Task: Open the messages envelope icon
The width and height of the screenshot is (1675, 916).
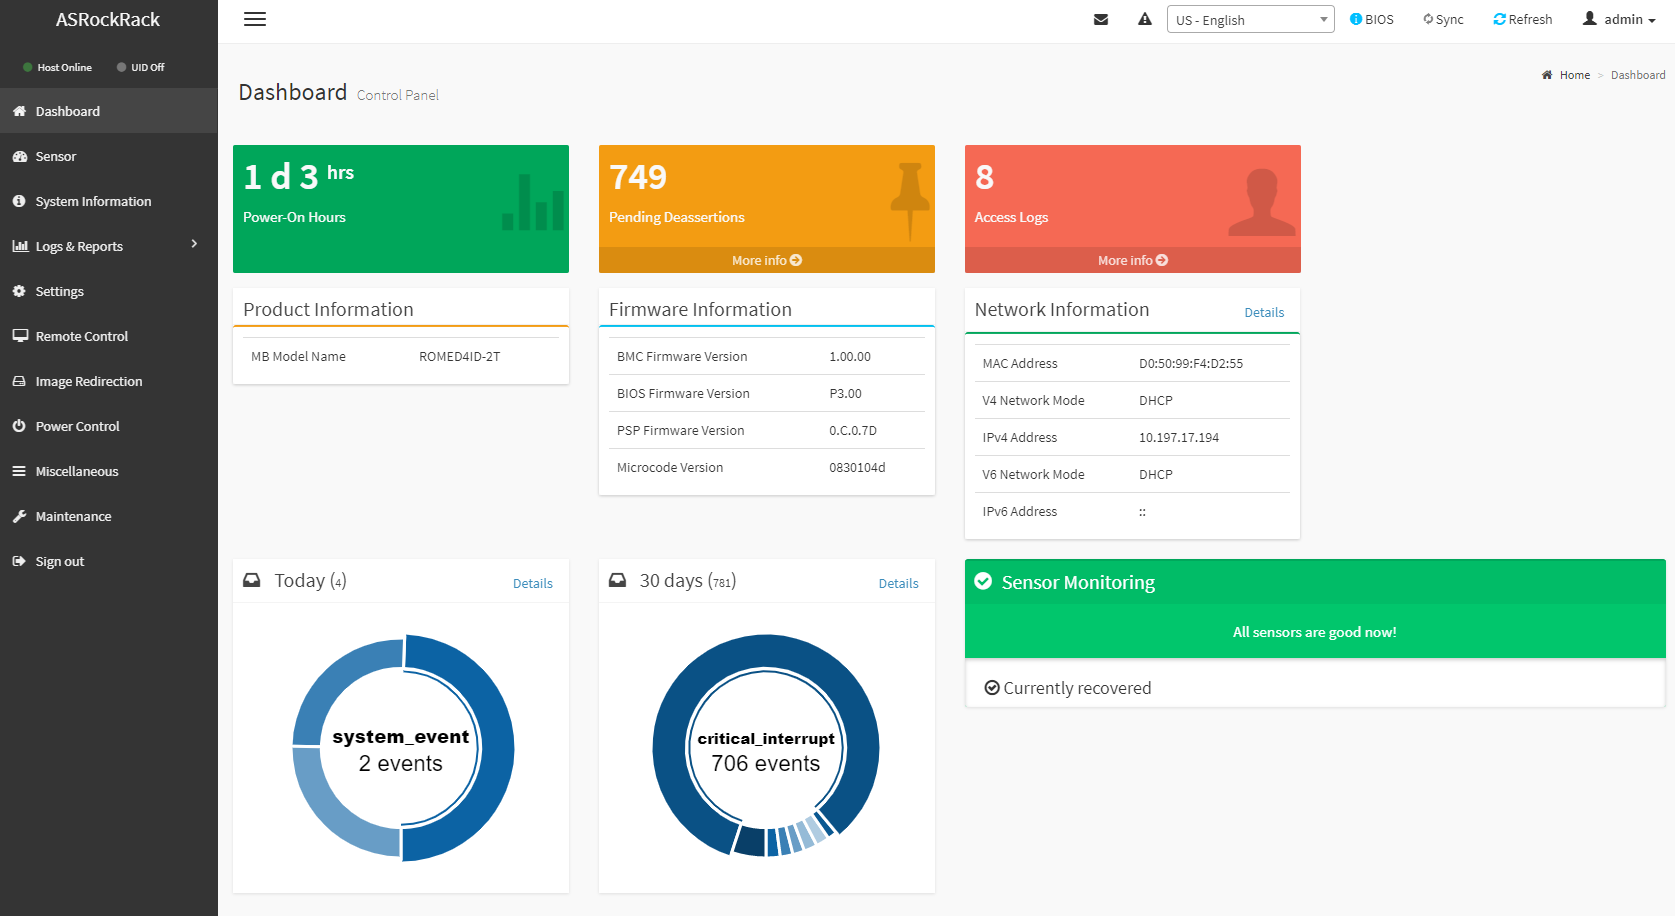Action: [1101, 19]
